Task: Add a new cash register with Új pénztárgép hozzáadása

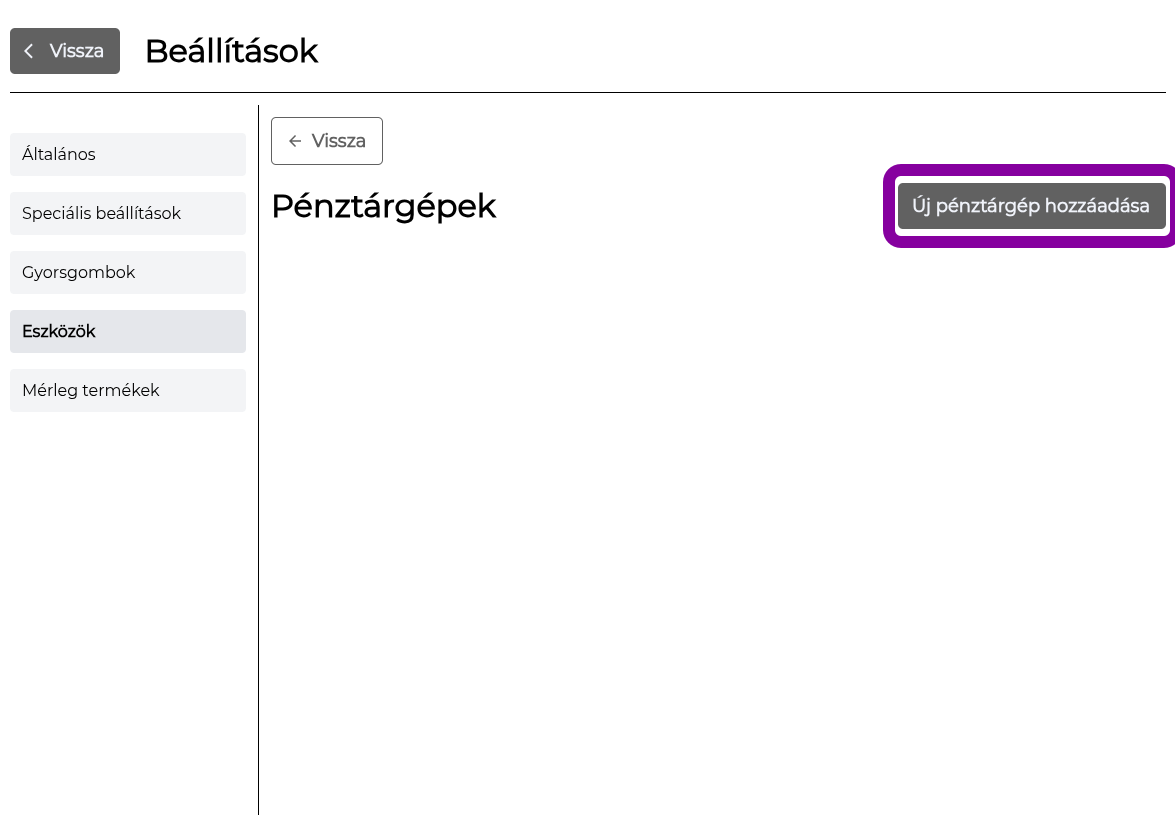Action: (1031, 206)
